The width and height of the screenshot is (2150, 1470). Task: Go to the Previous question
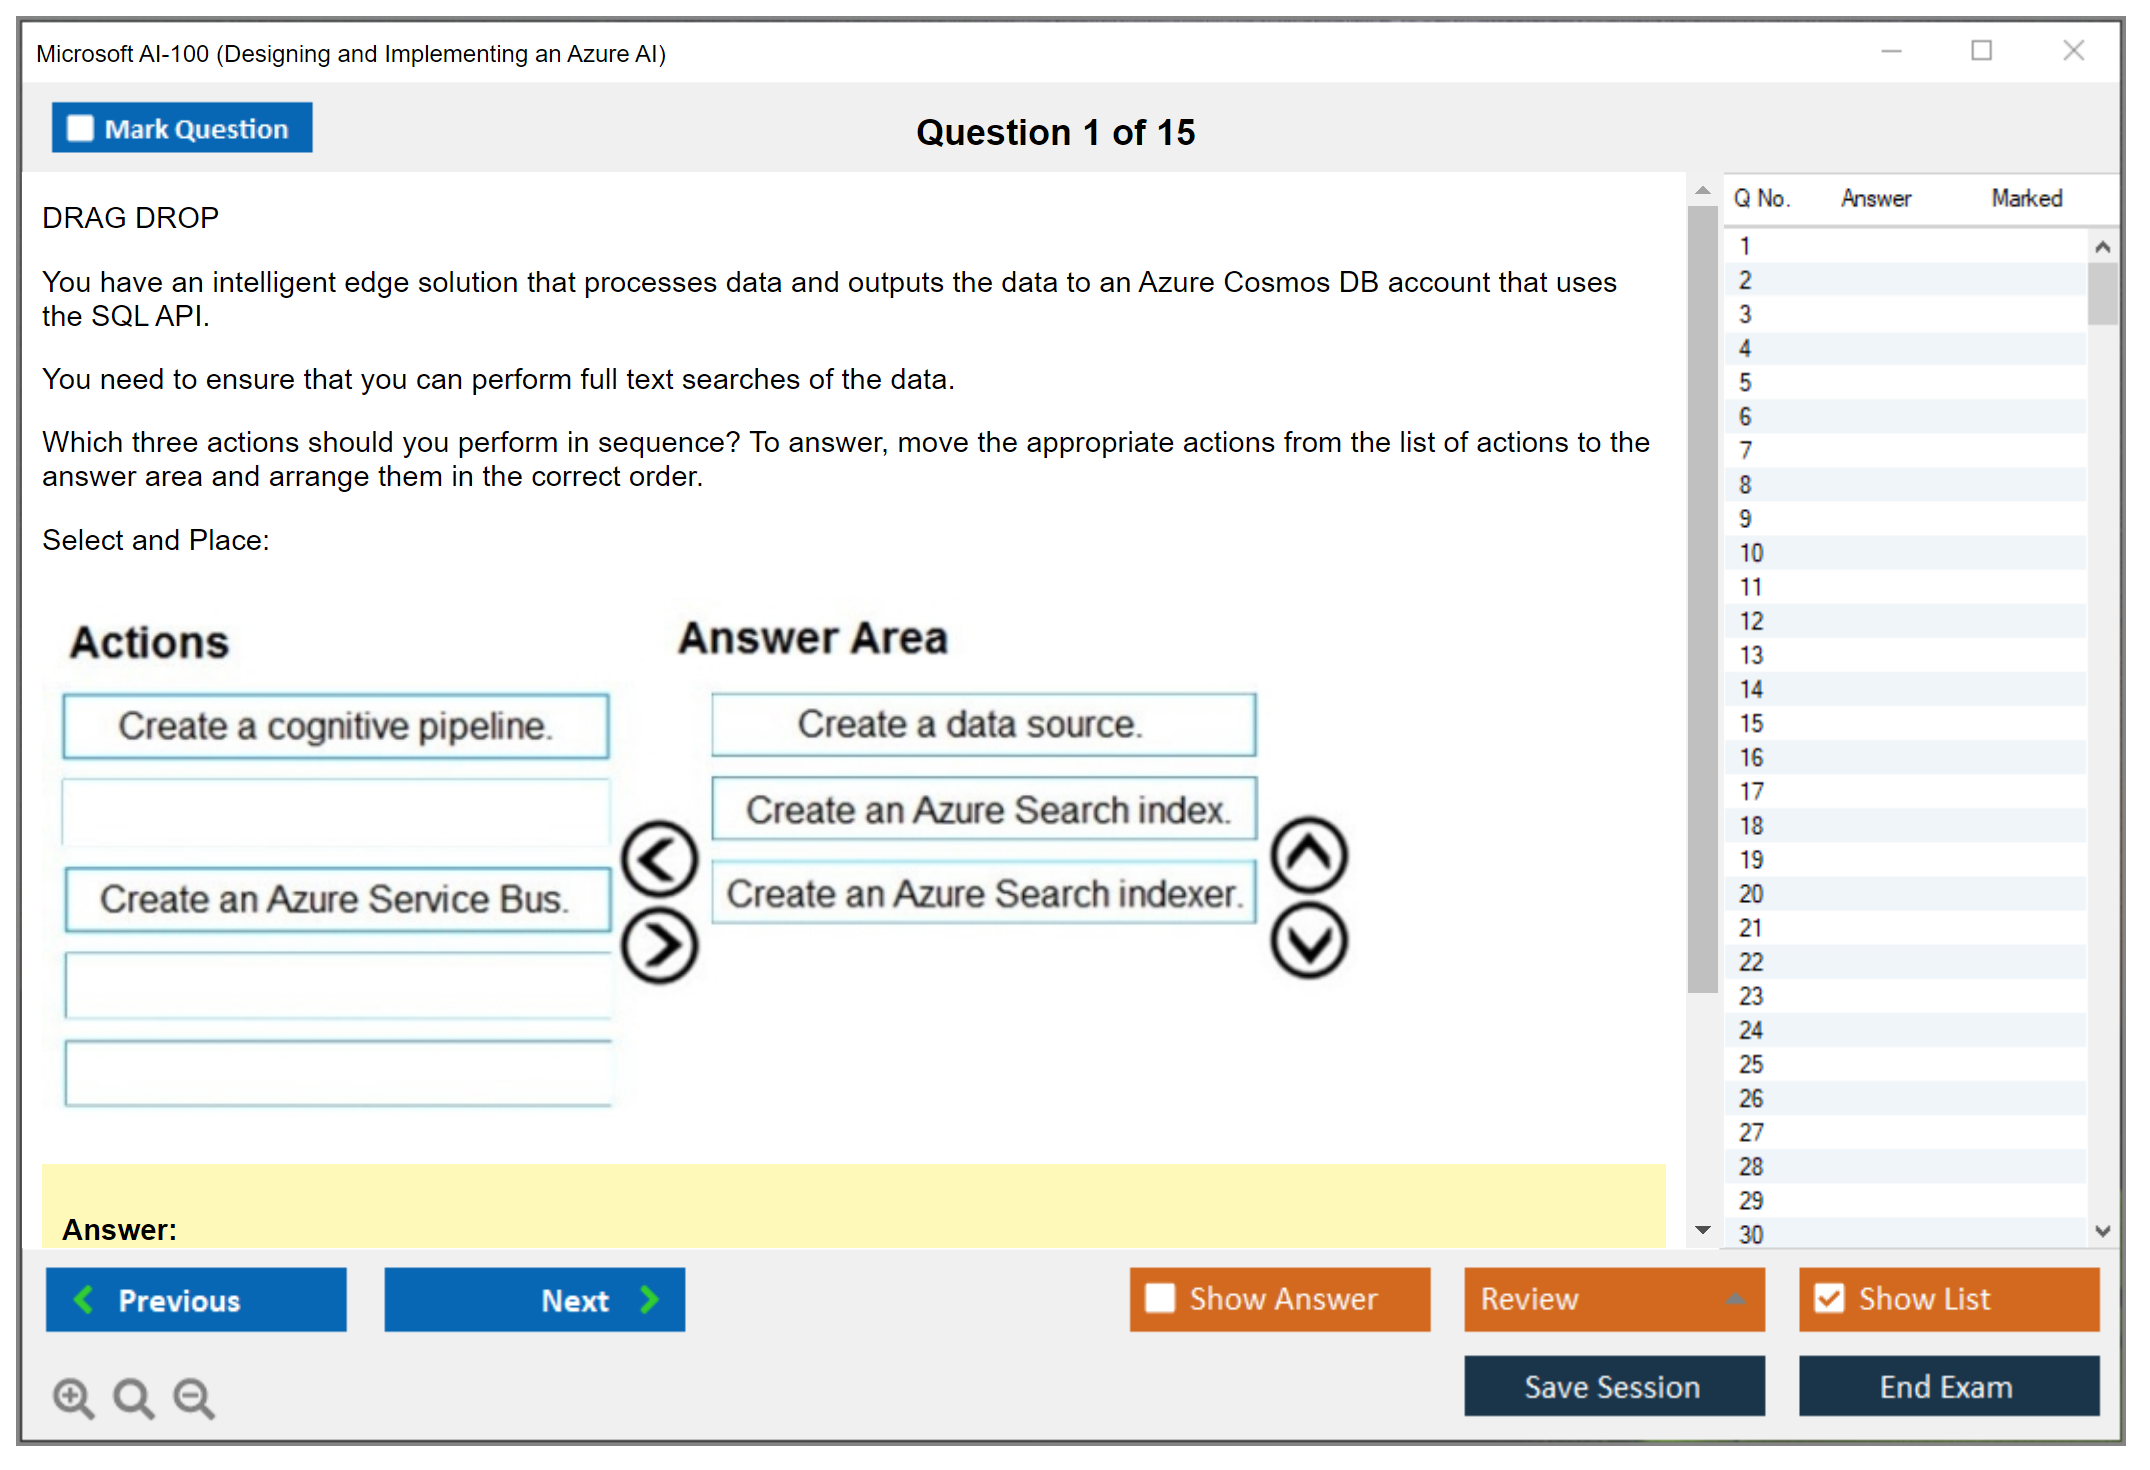(196, 1300)
